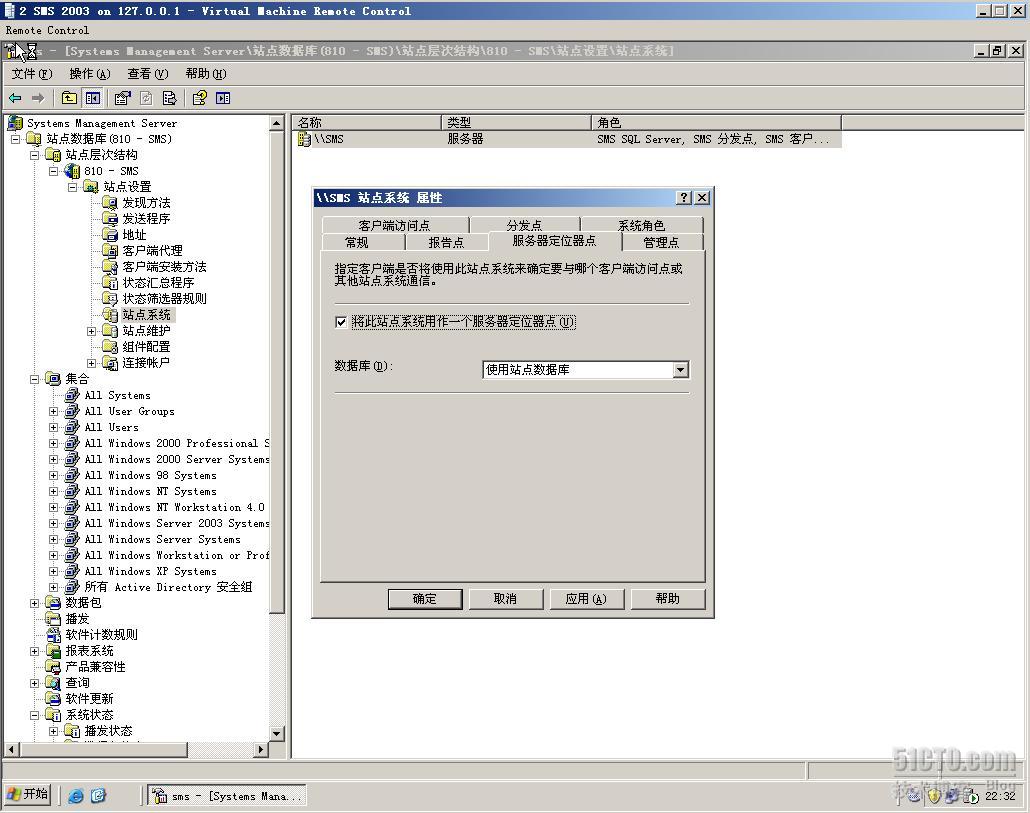Click the Refresh toolbar icon
The height and width of the screenshot is (813, 1030).
[146, 98]
